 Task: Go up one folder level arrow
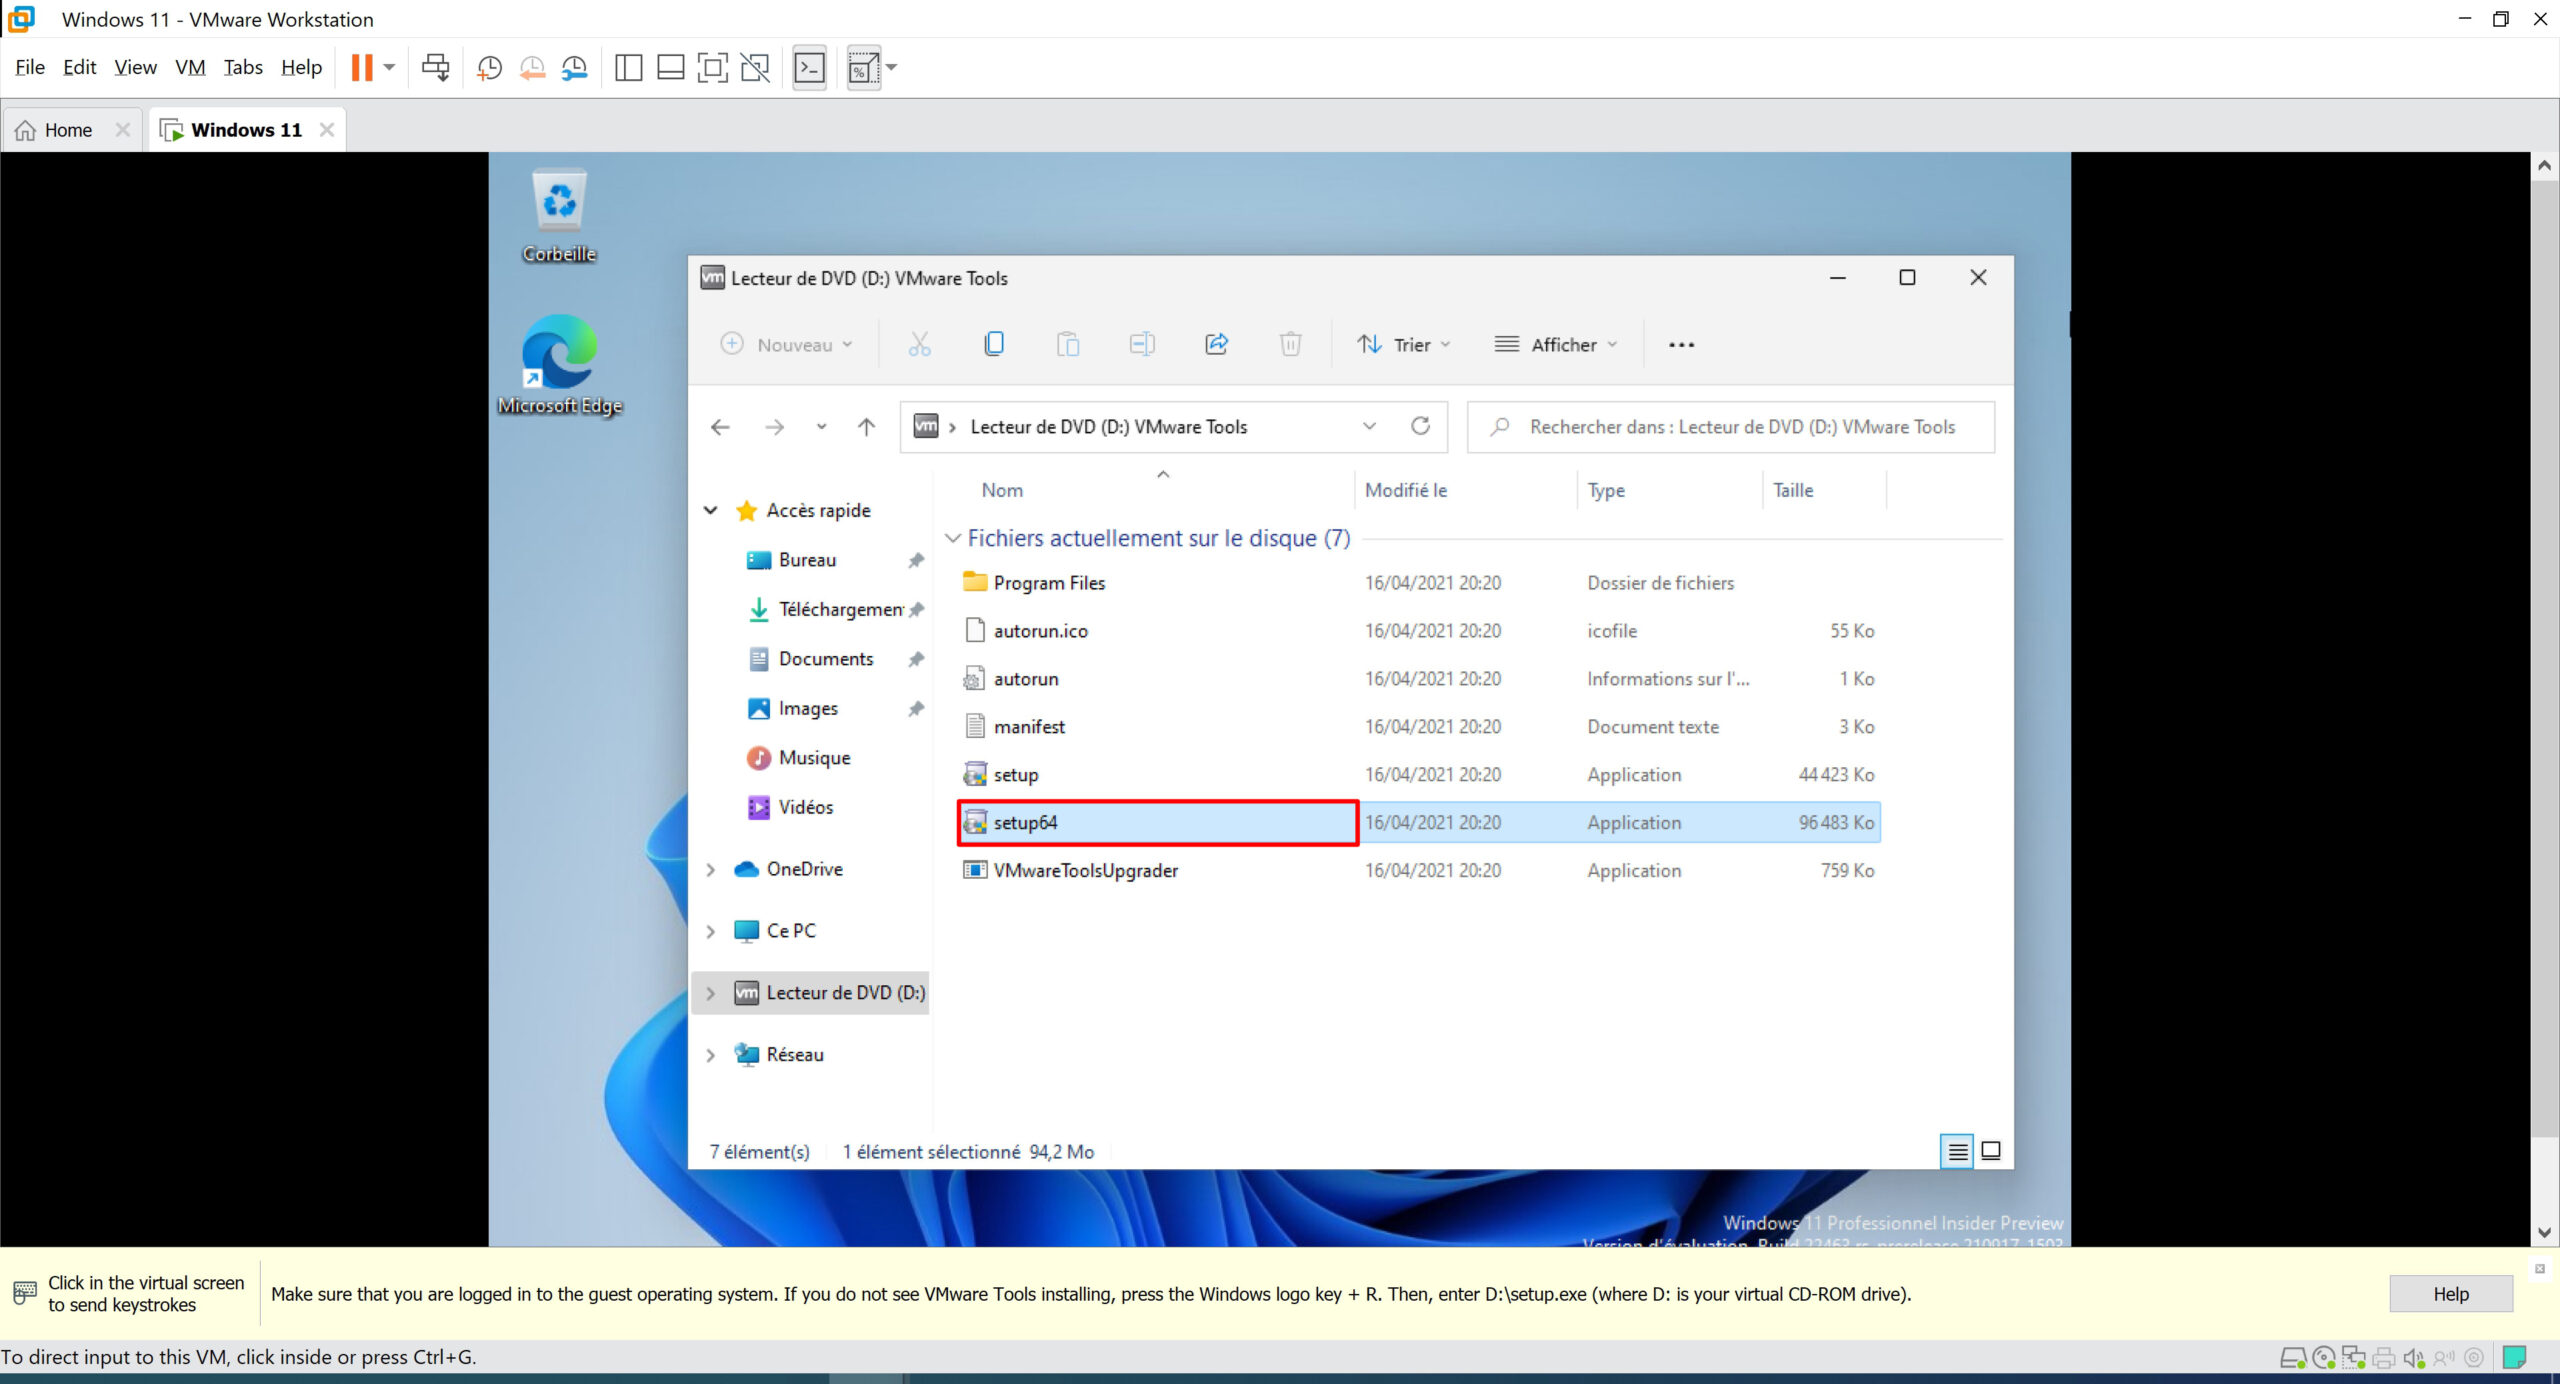(x=866, y=427)
